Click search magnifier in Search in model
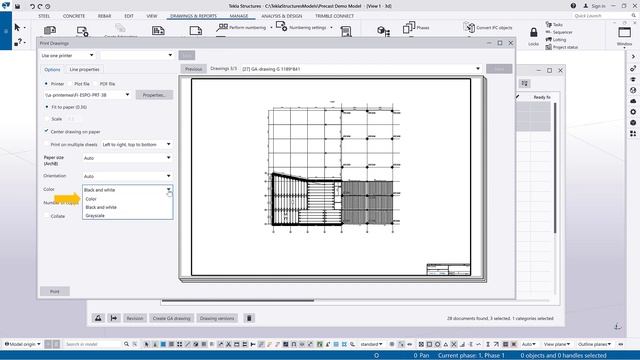This screenshot has height=360, width=640. [127, 344]
